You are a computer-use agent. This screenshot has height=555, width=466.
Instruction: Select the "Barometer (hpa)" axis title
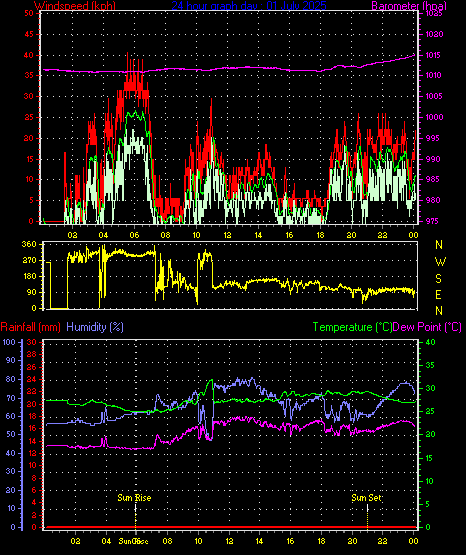[409, 6]
